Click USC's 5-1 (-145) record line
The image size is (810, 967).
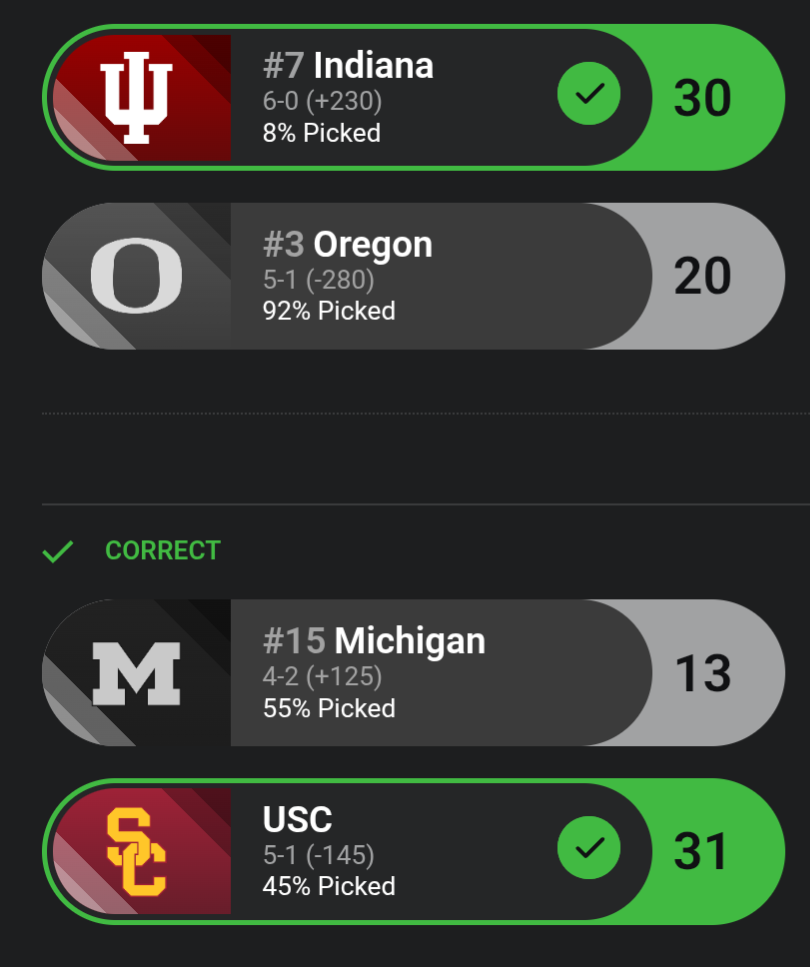tap(318, 856)
